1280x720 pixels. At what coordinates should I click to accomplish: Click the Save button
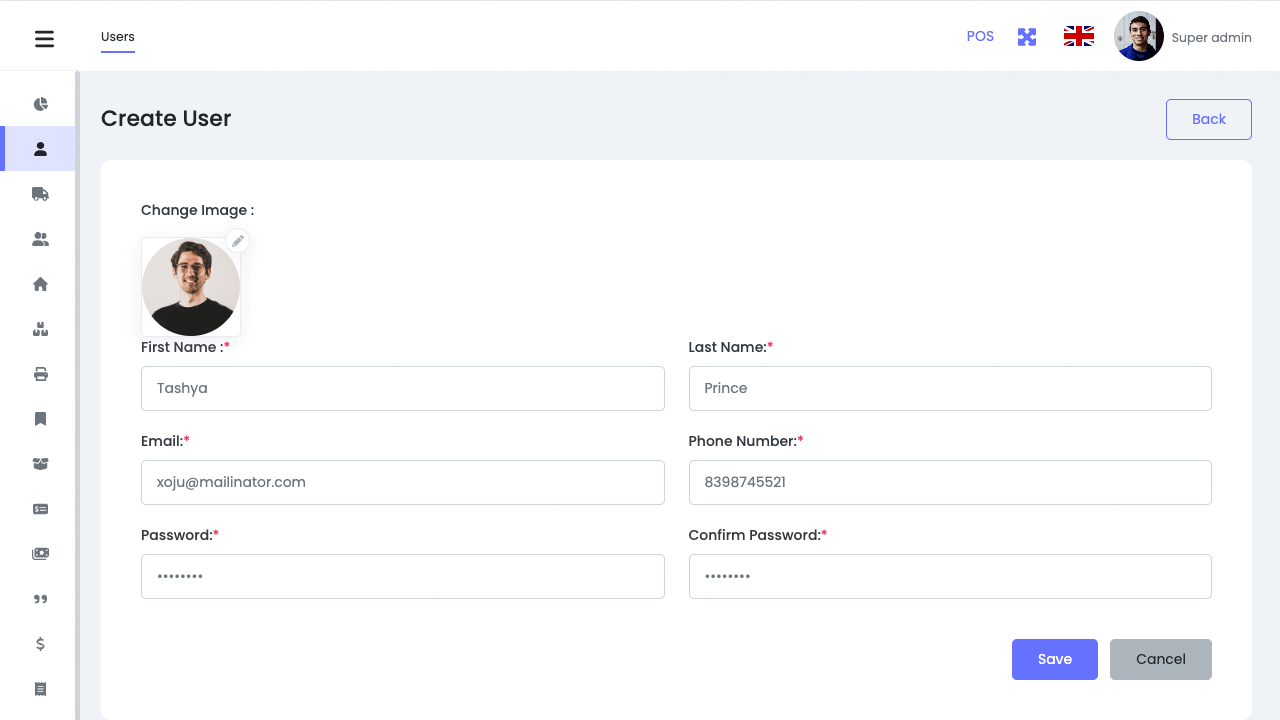tap(1054, 659)
